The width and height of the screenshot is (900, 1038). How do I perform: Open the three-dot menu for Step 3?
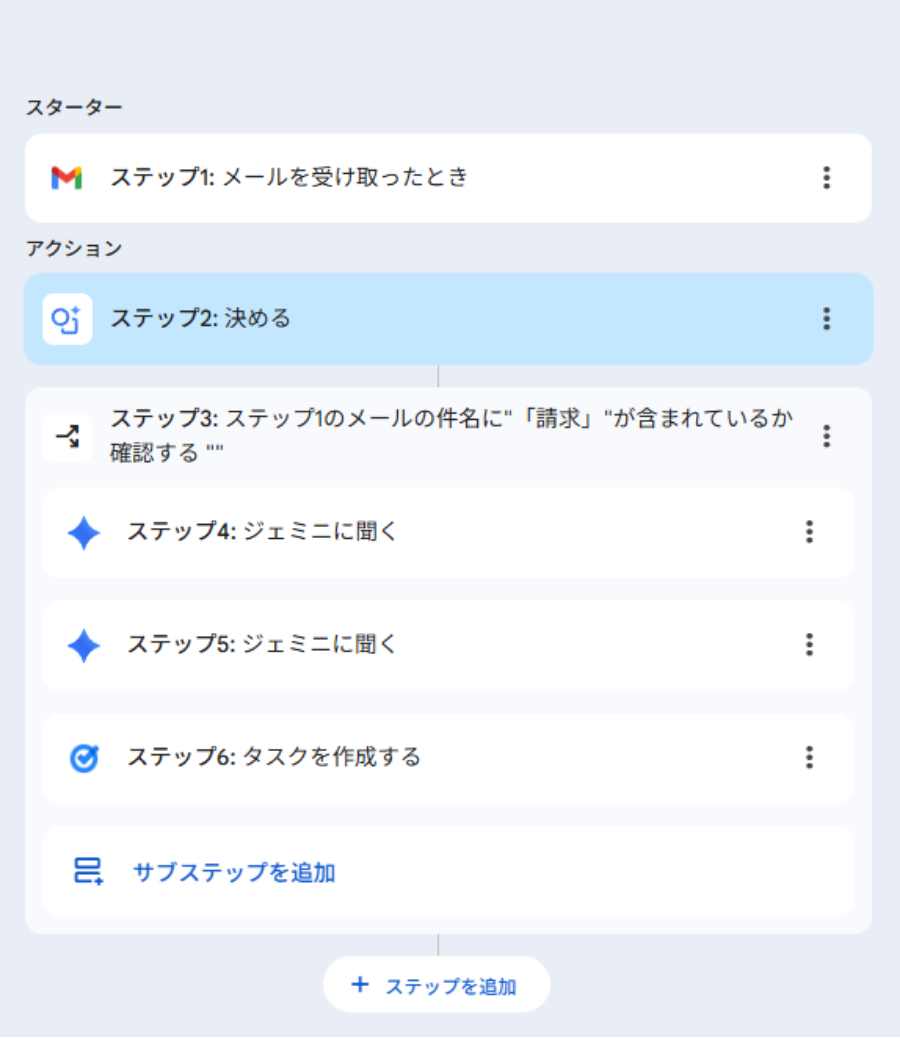tap(826, 436)
